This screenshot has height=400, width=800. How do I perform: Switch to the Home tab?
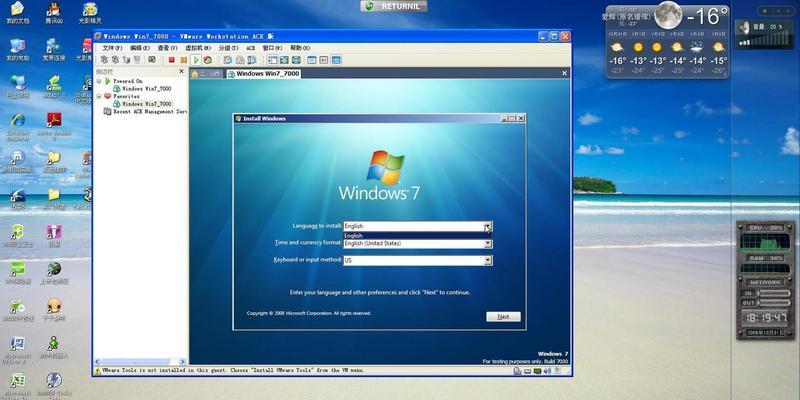(207, 74)
